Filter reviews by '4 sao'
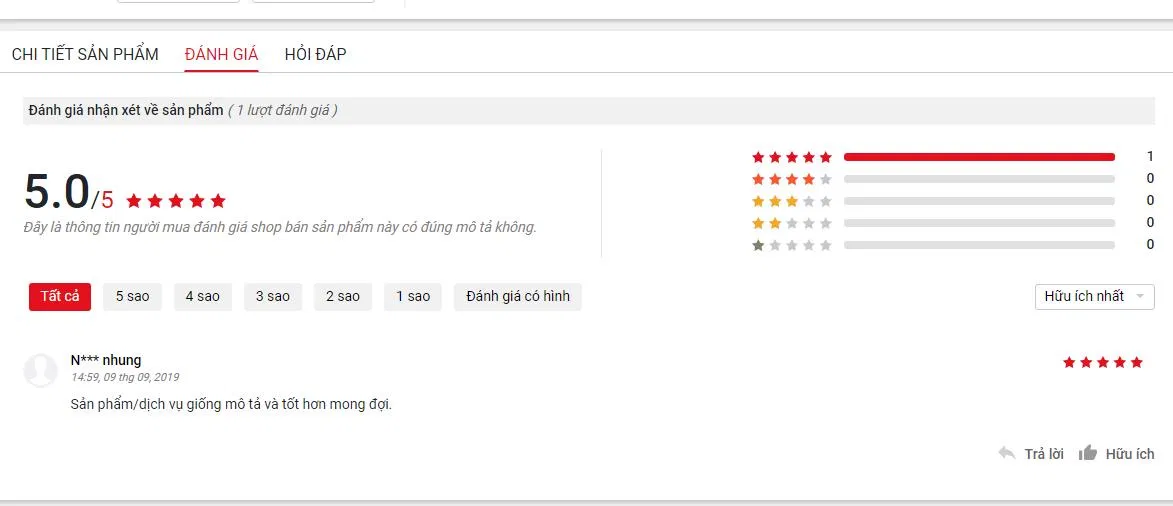Screen dimensions: 1173x506 pos(202,296)
